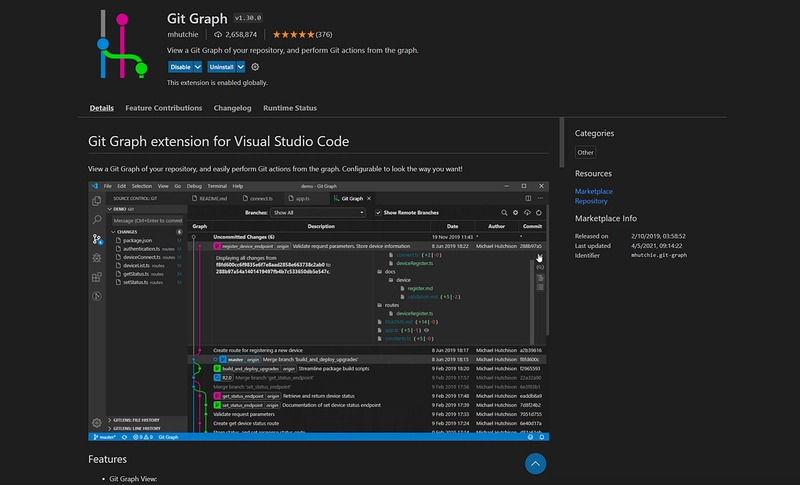This screenshot has height=485, width=800.
Task: Click the Git Graph settings gear in toolbar
Action: [x=515, y=213]
